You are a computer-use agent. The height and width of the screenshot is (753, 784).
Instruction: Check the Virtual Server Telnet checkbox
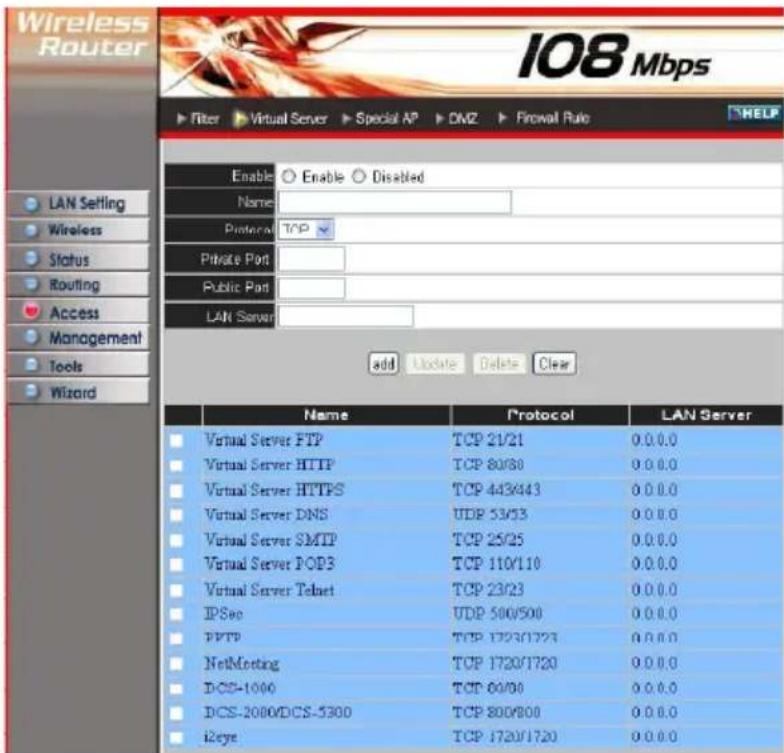click(x=176, y=590)
